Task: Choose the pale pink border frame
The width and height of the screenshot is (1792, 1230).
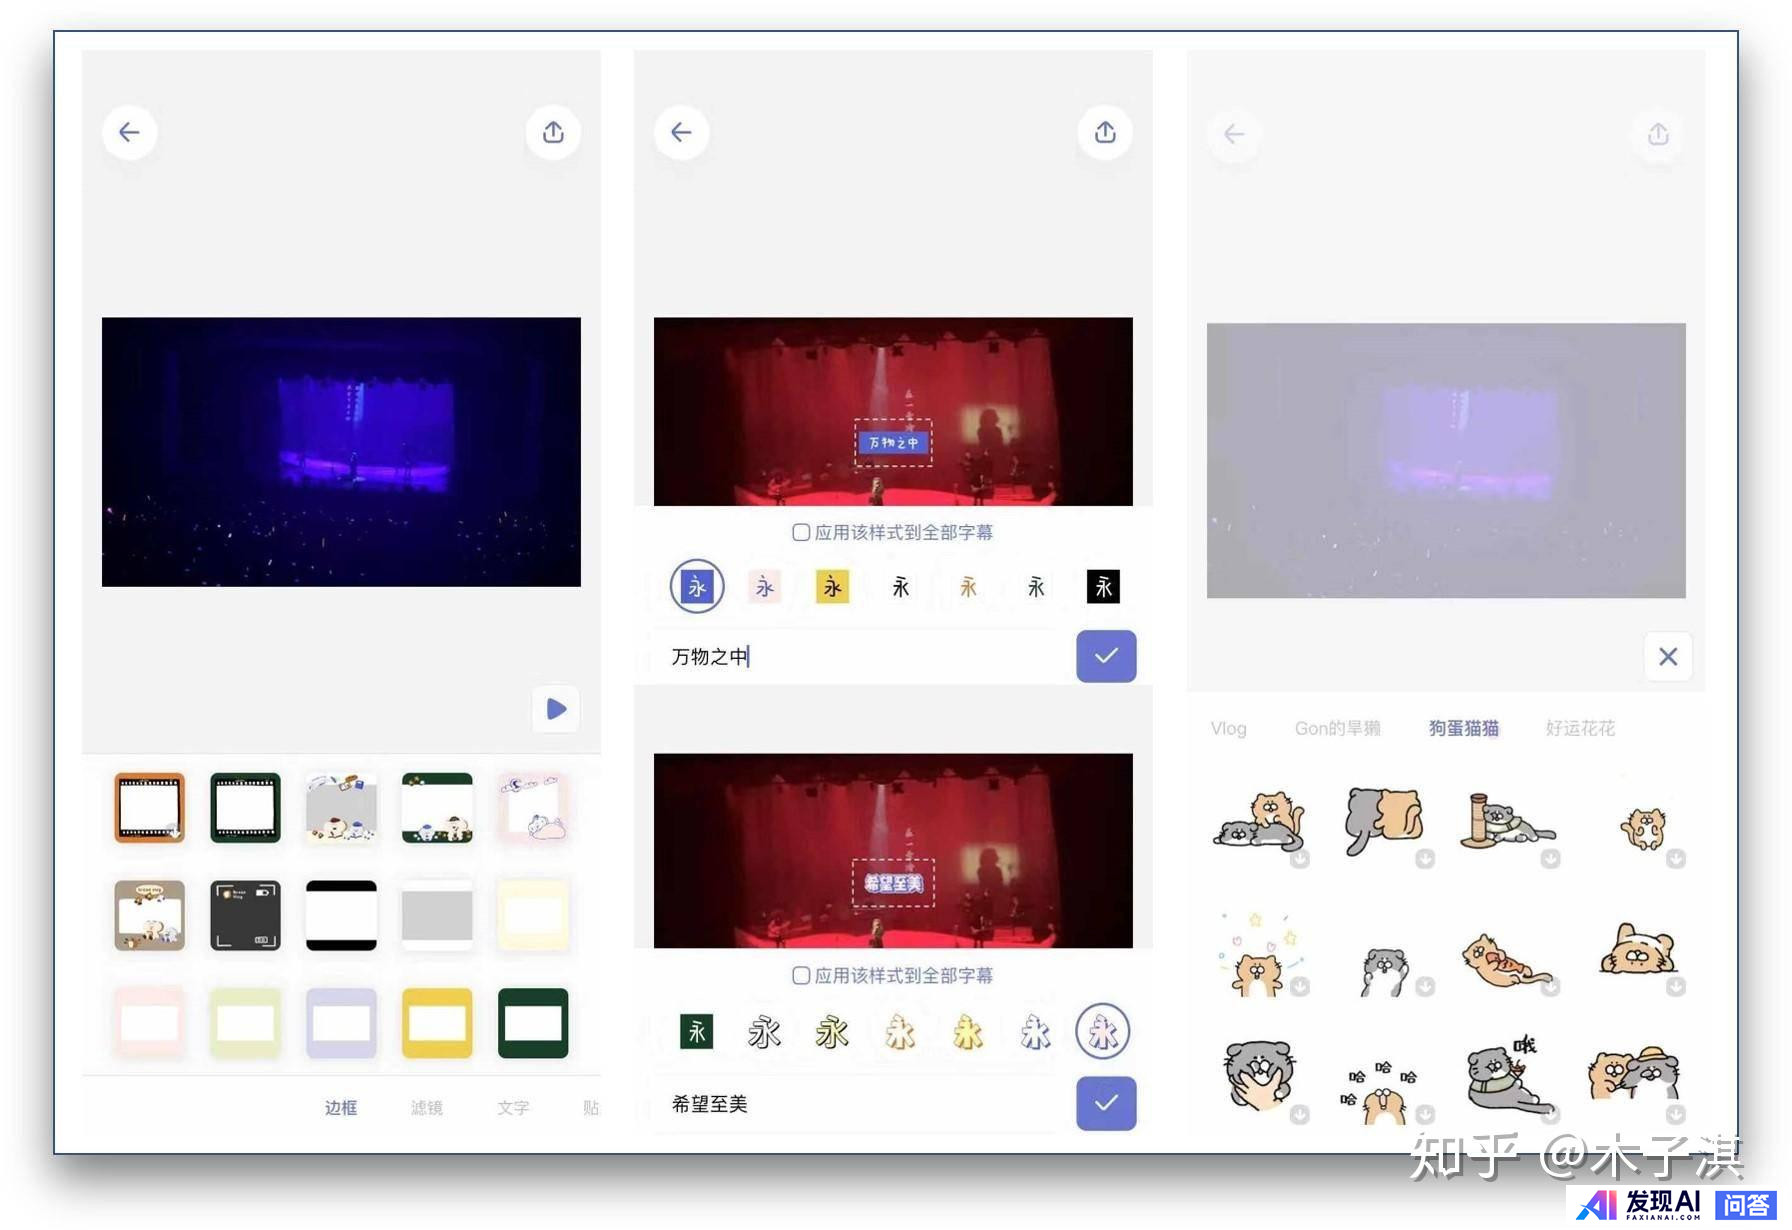Action: [x=149, y=1023]
